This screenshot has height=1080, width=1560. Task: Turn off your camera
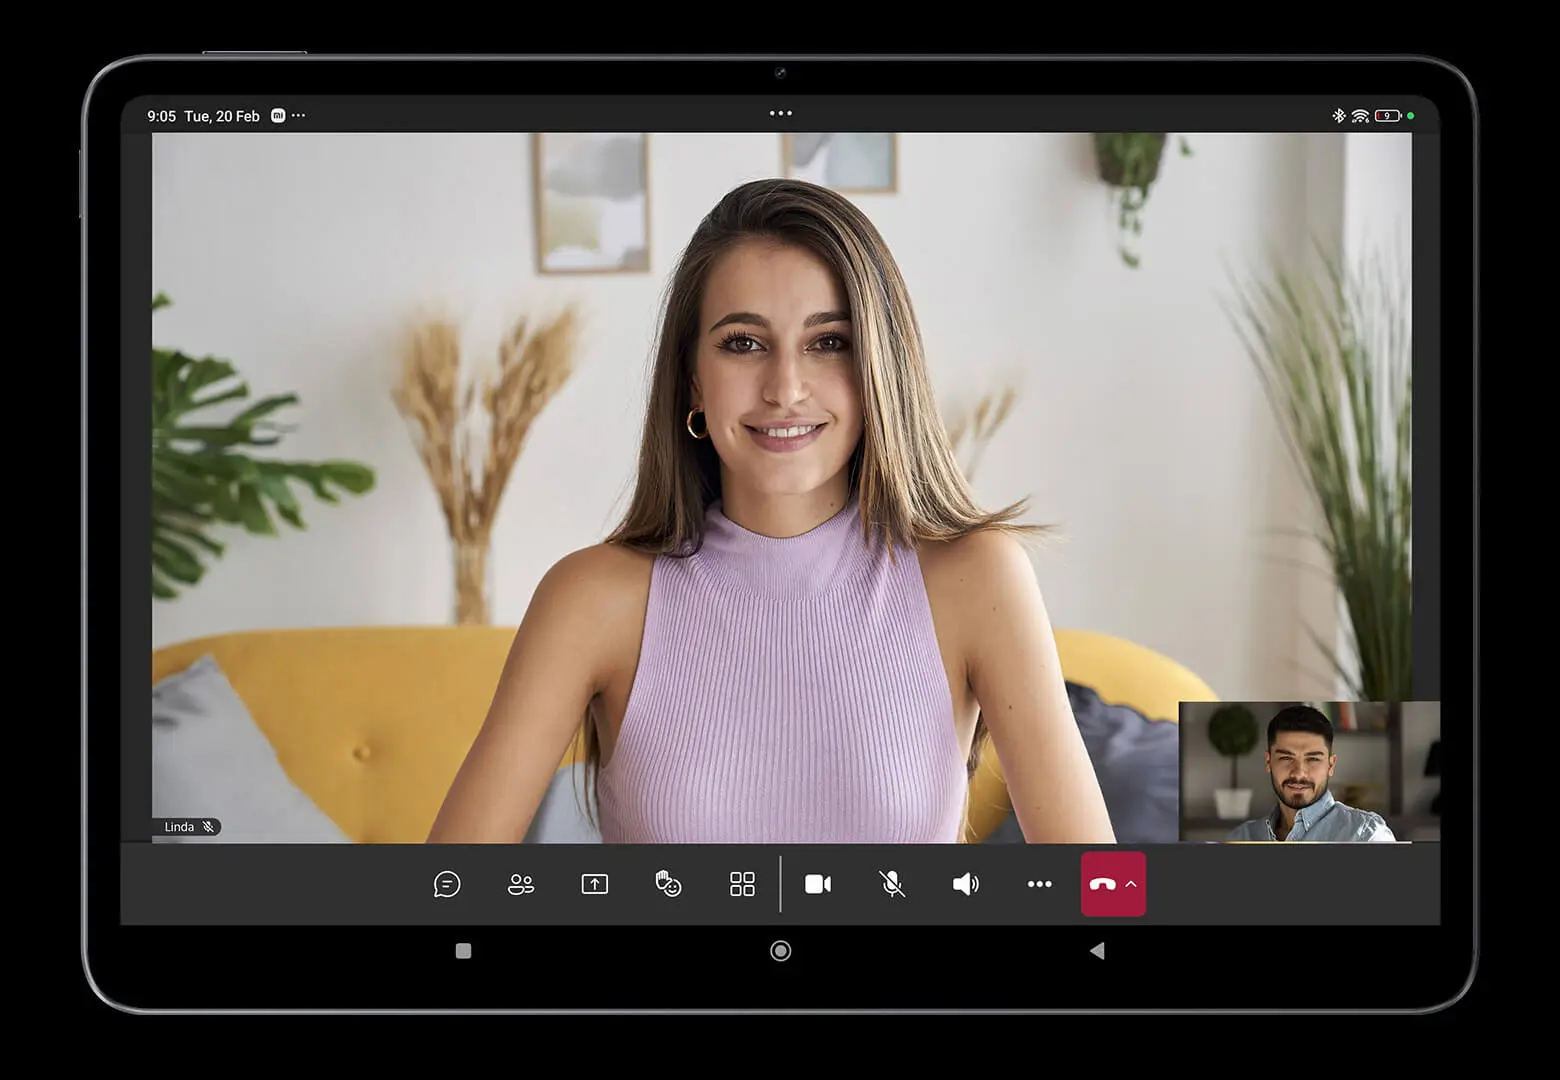point(818,884)
